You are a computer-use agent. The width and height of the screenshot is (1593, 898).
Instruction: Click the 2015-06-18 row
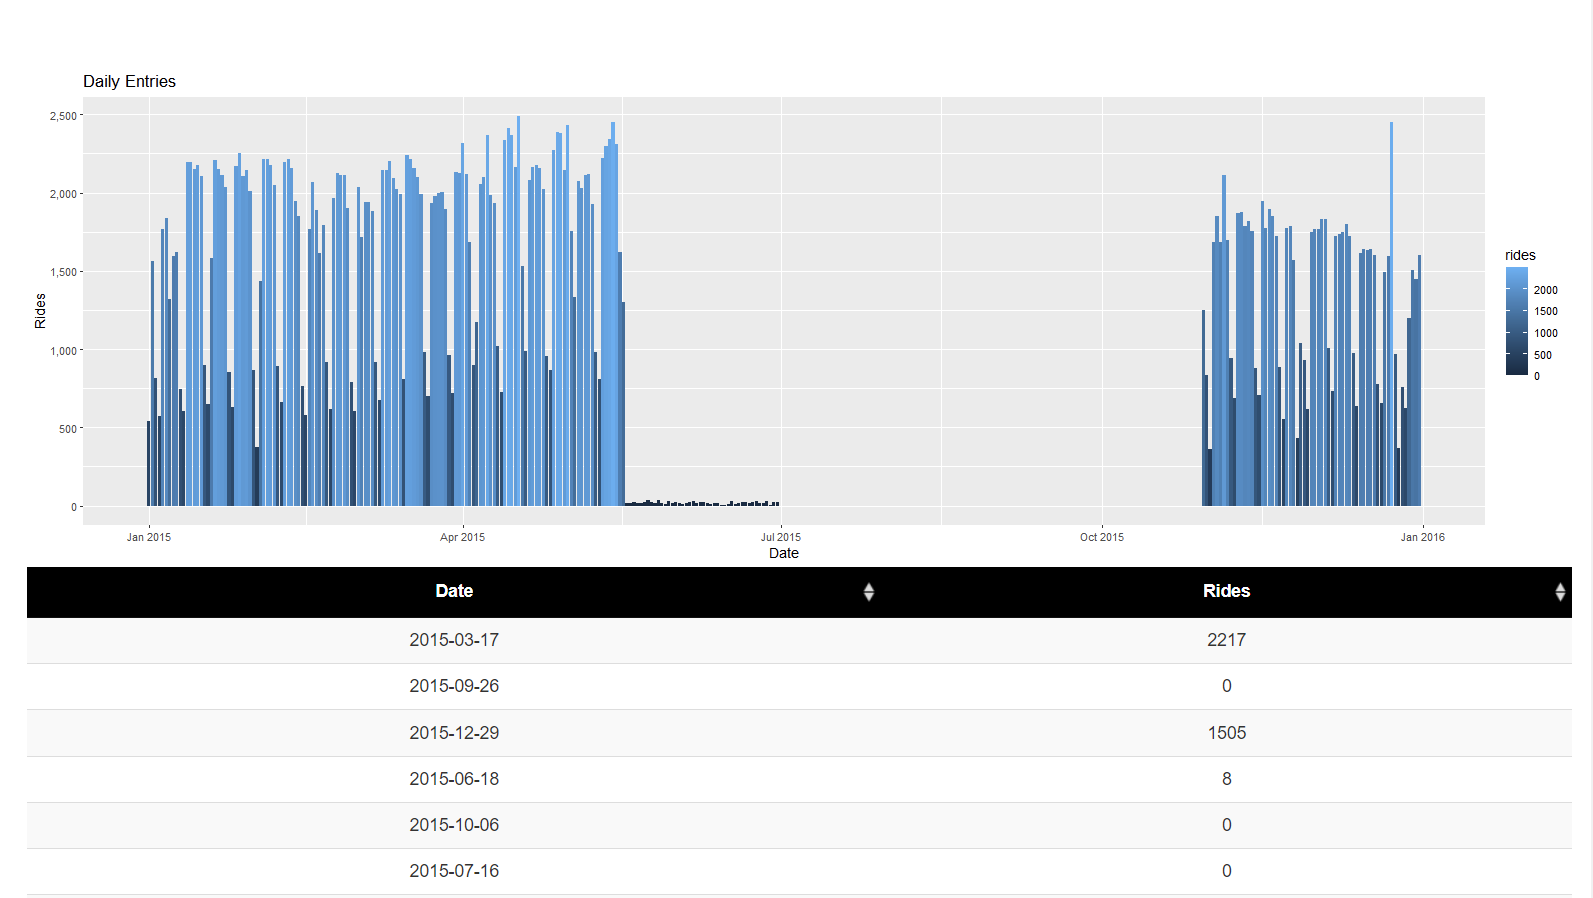click(799, 779)
